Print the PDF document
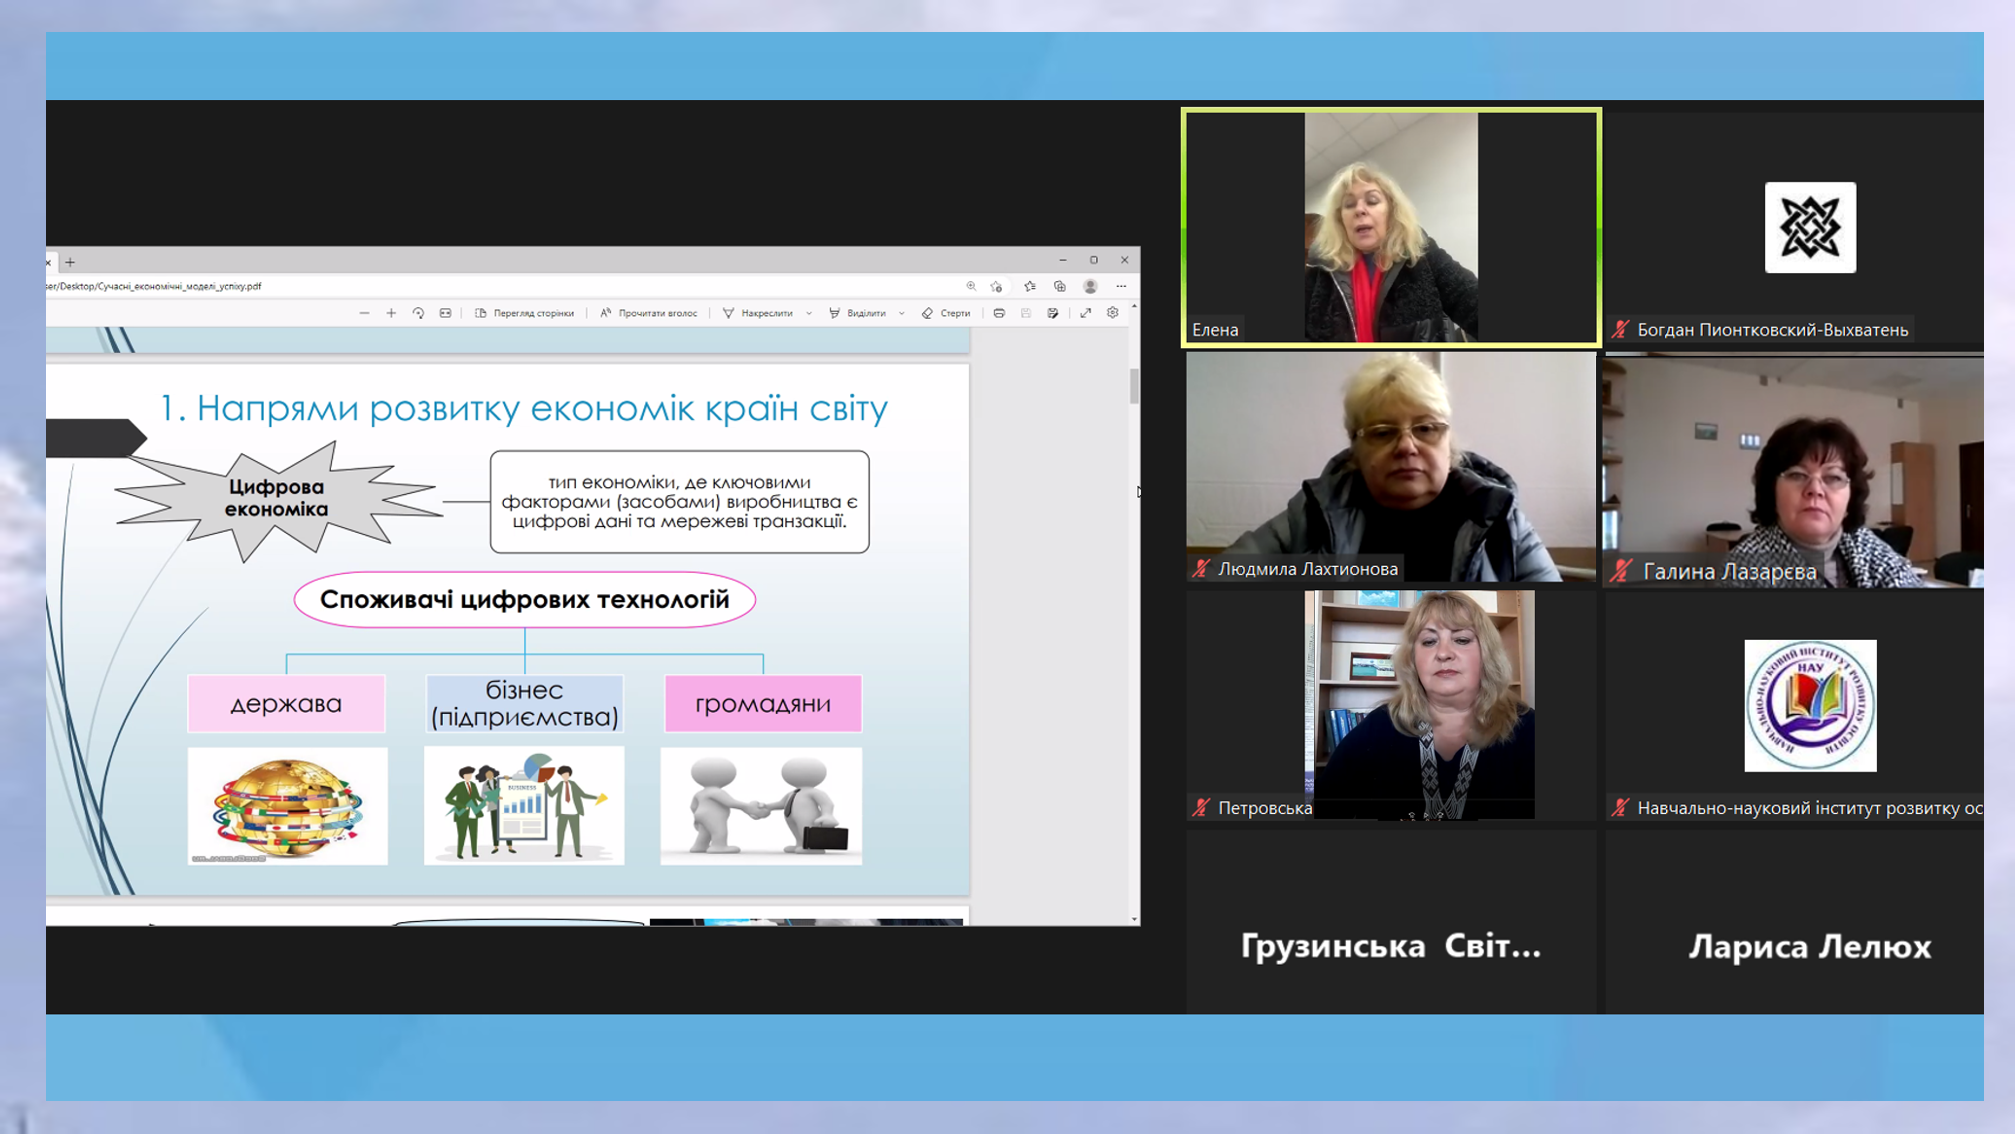 pyautogui.click(x=999, y=313)
